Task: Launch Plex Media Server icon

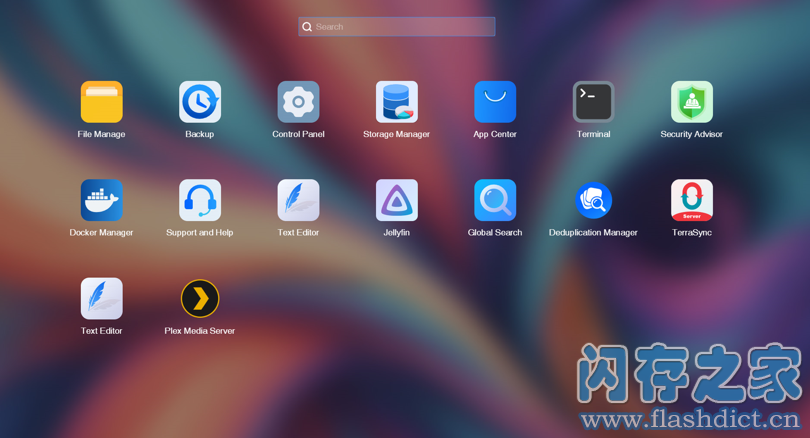Action: (x=200, y=298)
